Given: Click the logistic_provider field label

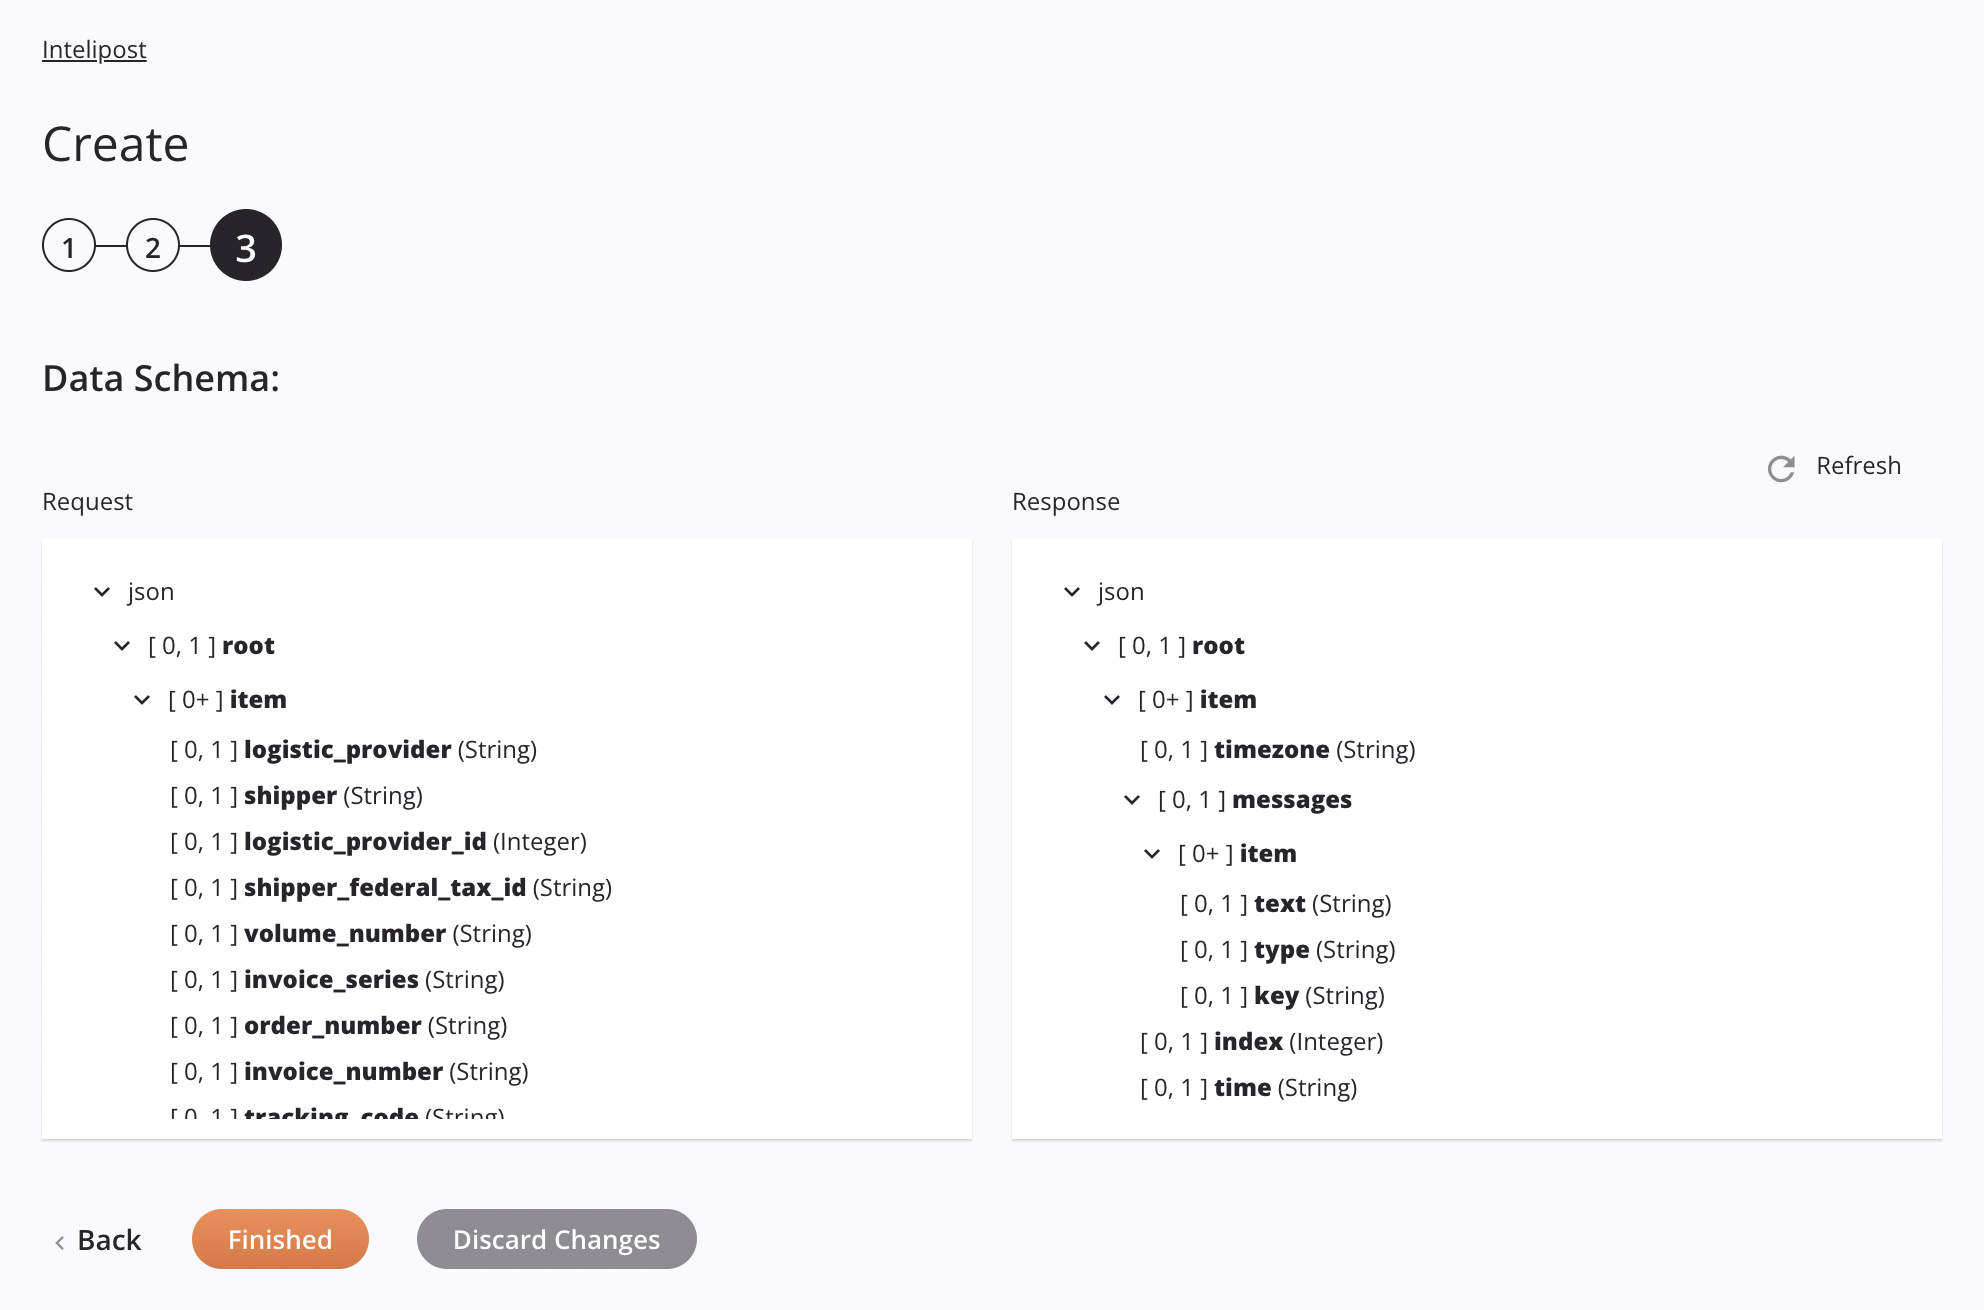Looking at the screenshot, I should pyautogui.click(x=347, y=749).
